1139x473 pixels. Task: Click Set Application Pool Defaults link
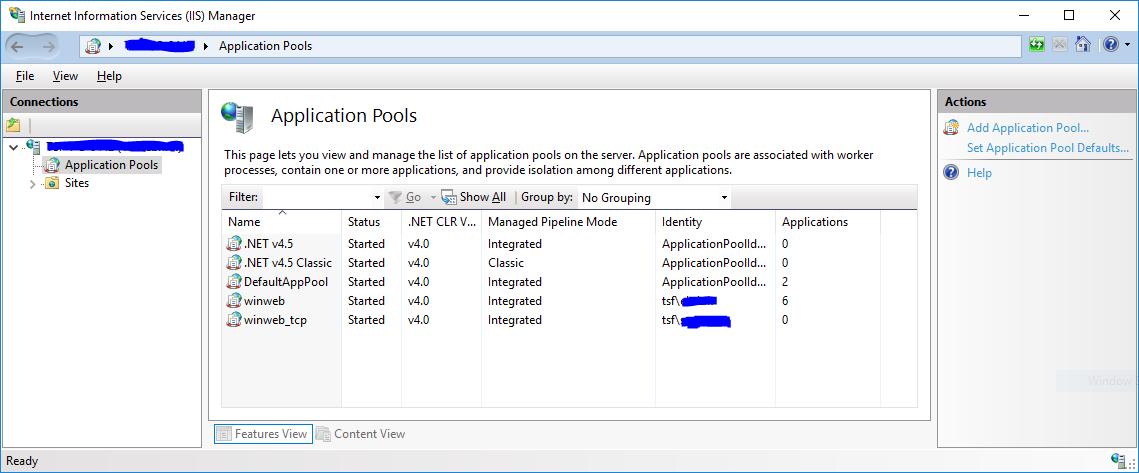(x=1048, y=147)
